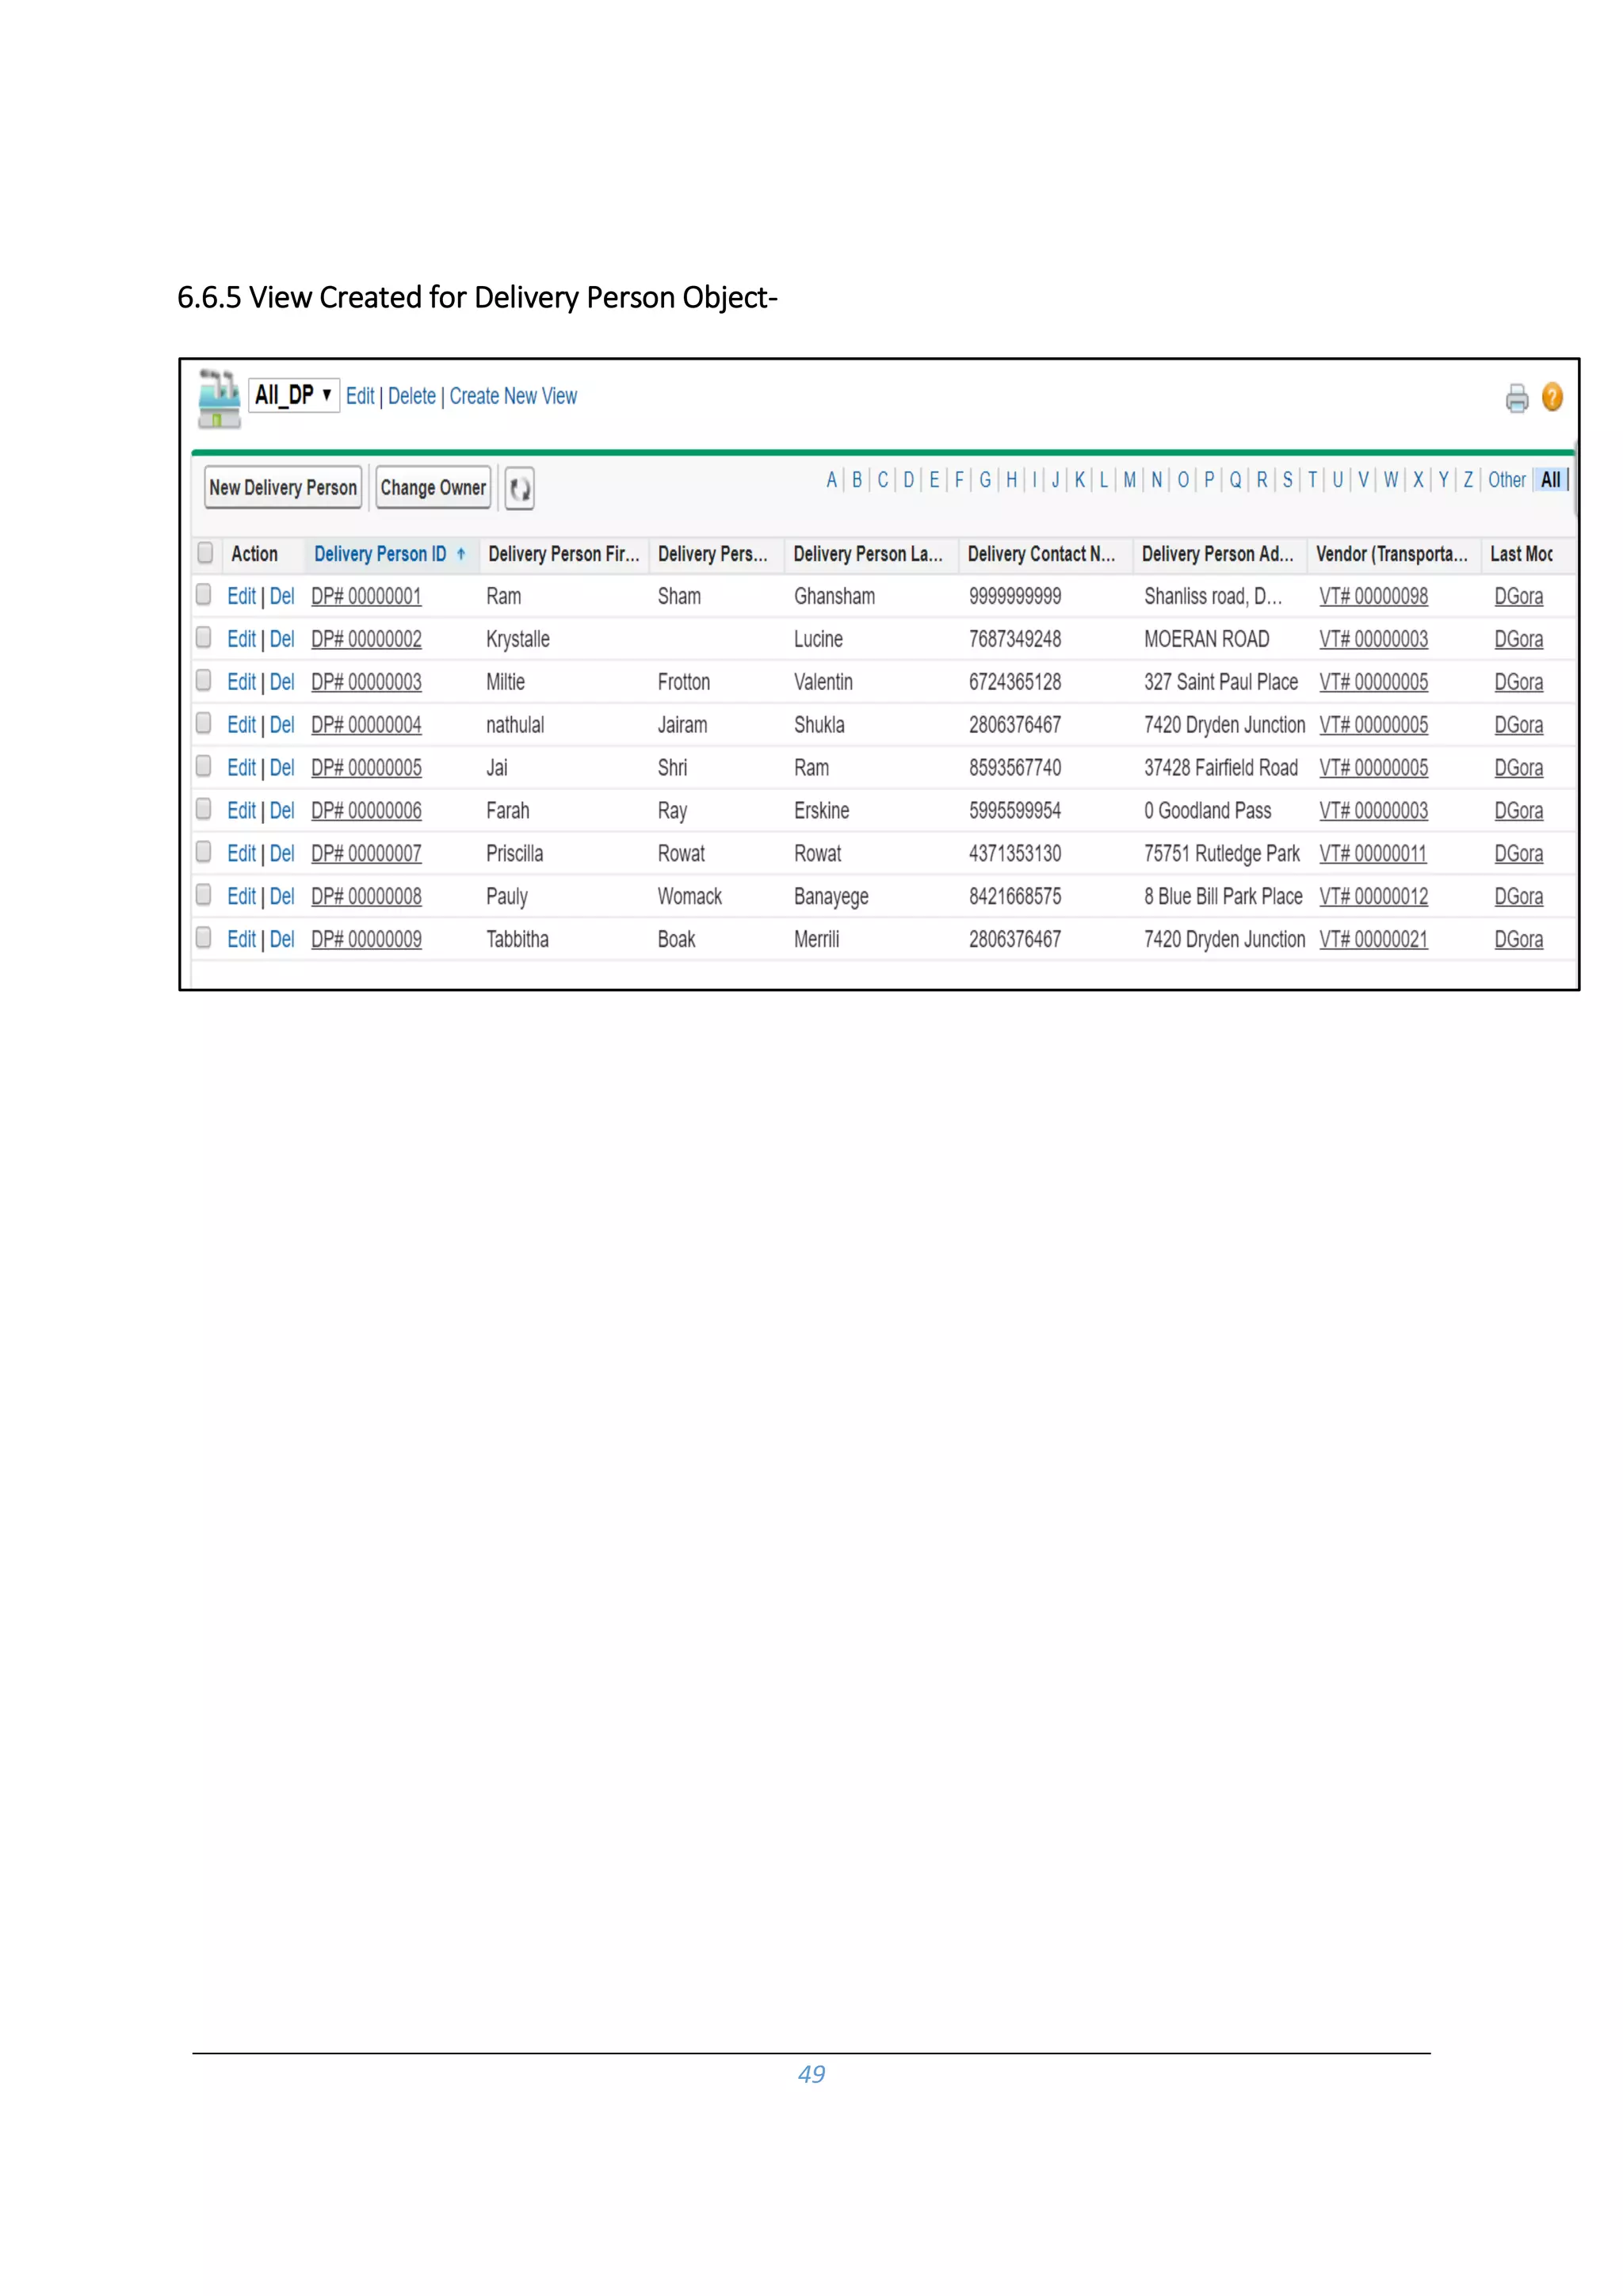Screen dimensions: 1623x2296
Task: Click the refresh list icon button
Action: (x=519, y=488)
